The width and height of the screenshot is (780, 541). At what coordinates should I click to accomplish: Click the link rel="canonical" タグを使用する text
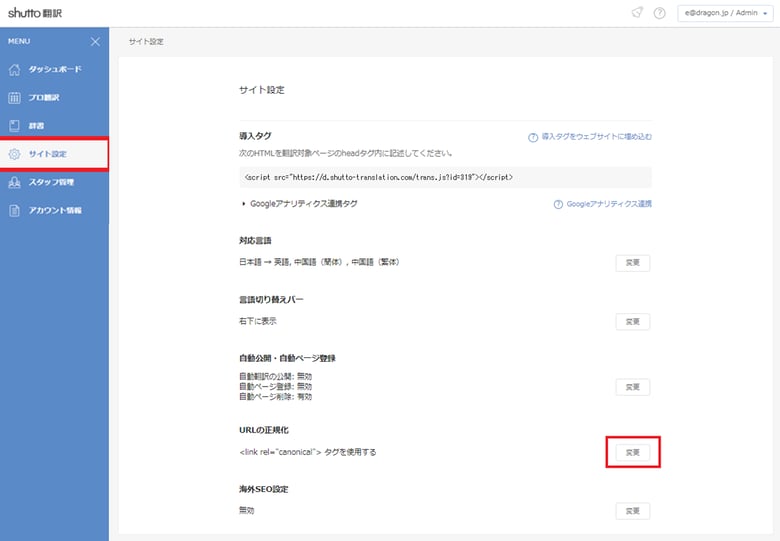pyautogui.click(x=308, y=452)
